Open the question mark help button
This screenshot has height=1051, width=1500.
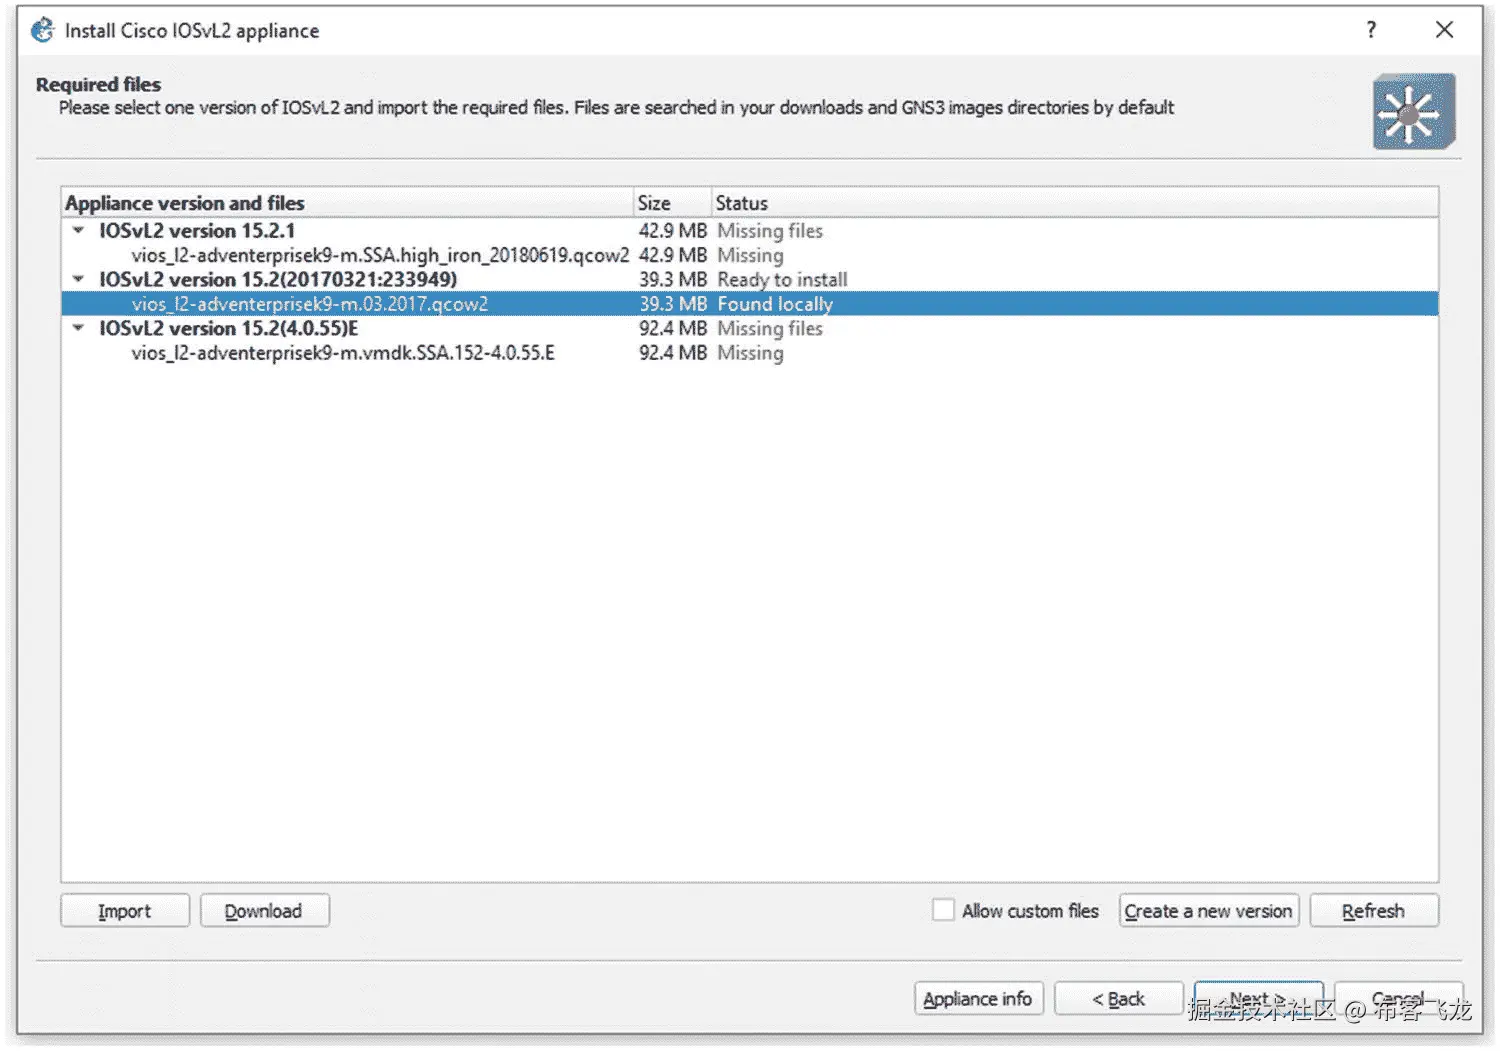pyautogui.click(x=1371, y=30)
